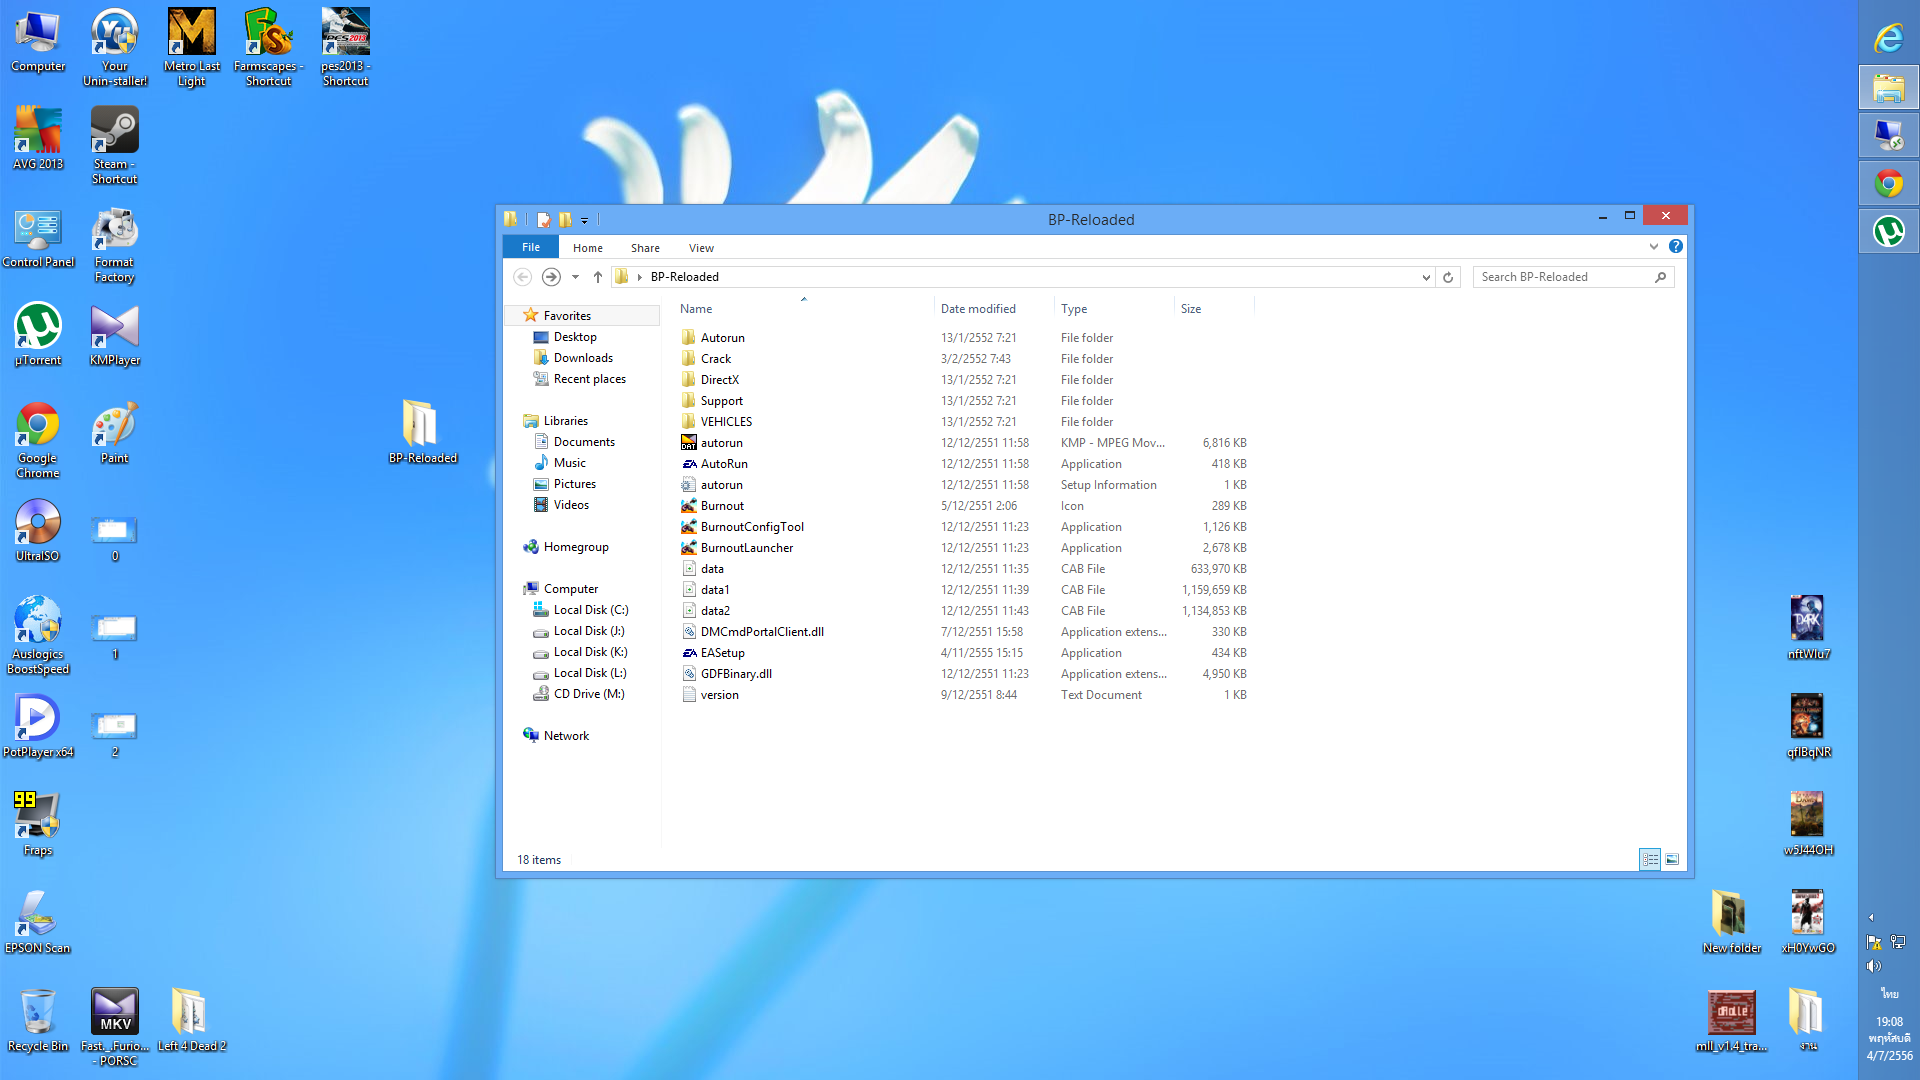Sort files by Date modified column
The height and width of the screenshot is (1080, 1920).
point(977,309)
